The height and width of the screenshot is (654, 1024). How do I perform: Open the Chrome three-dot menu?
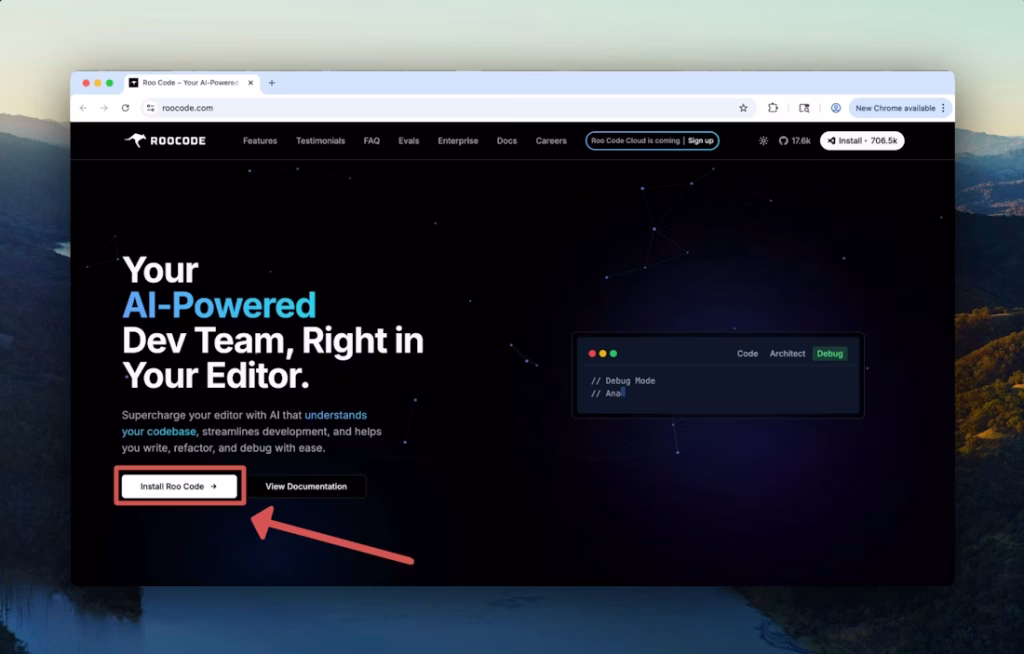[x=943, y=108]
